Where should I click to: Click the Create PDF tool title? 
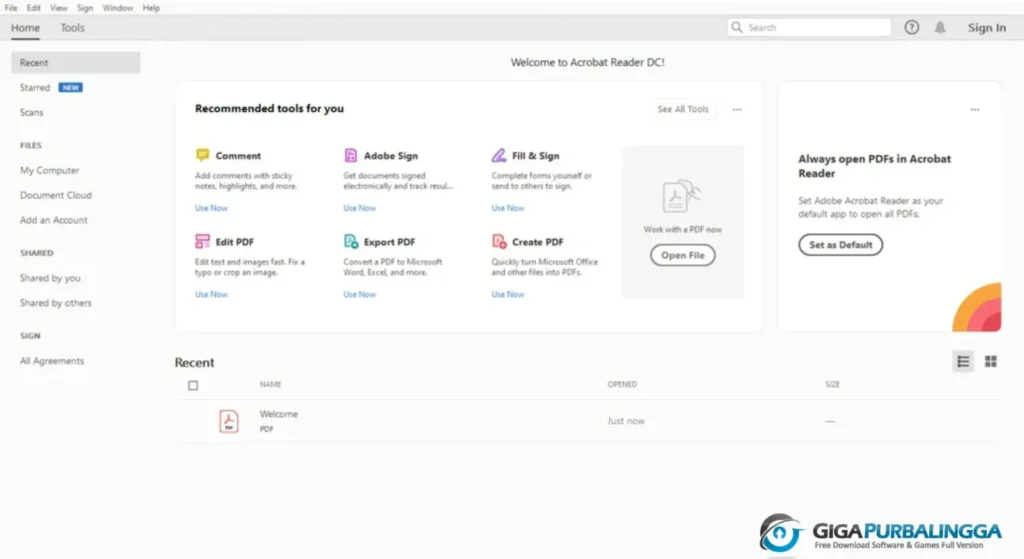click(537, 242)
